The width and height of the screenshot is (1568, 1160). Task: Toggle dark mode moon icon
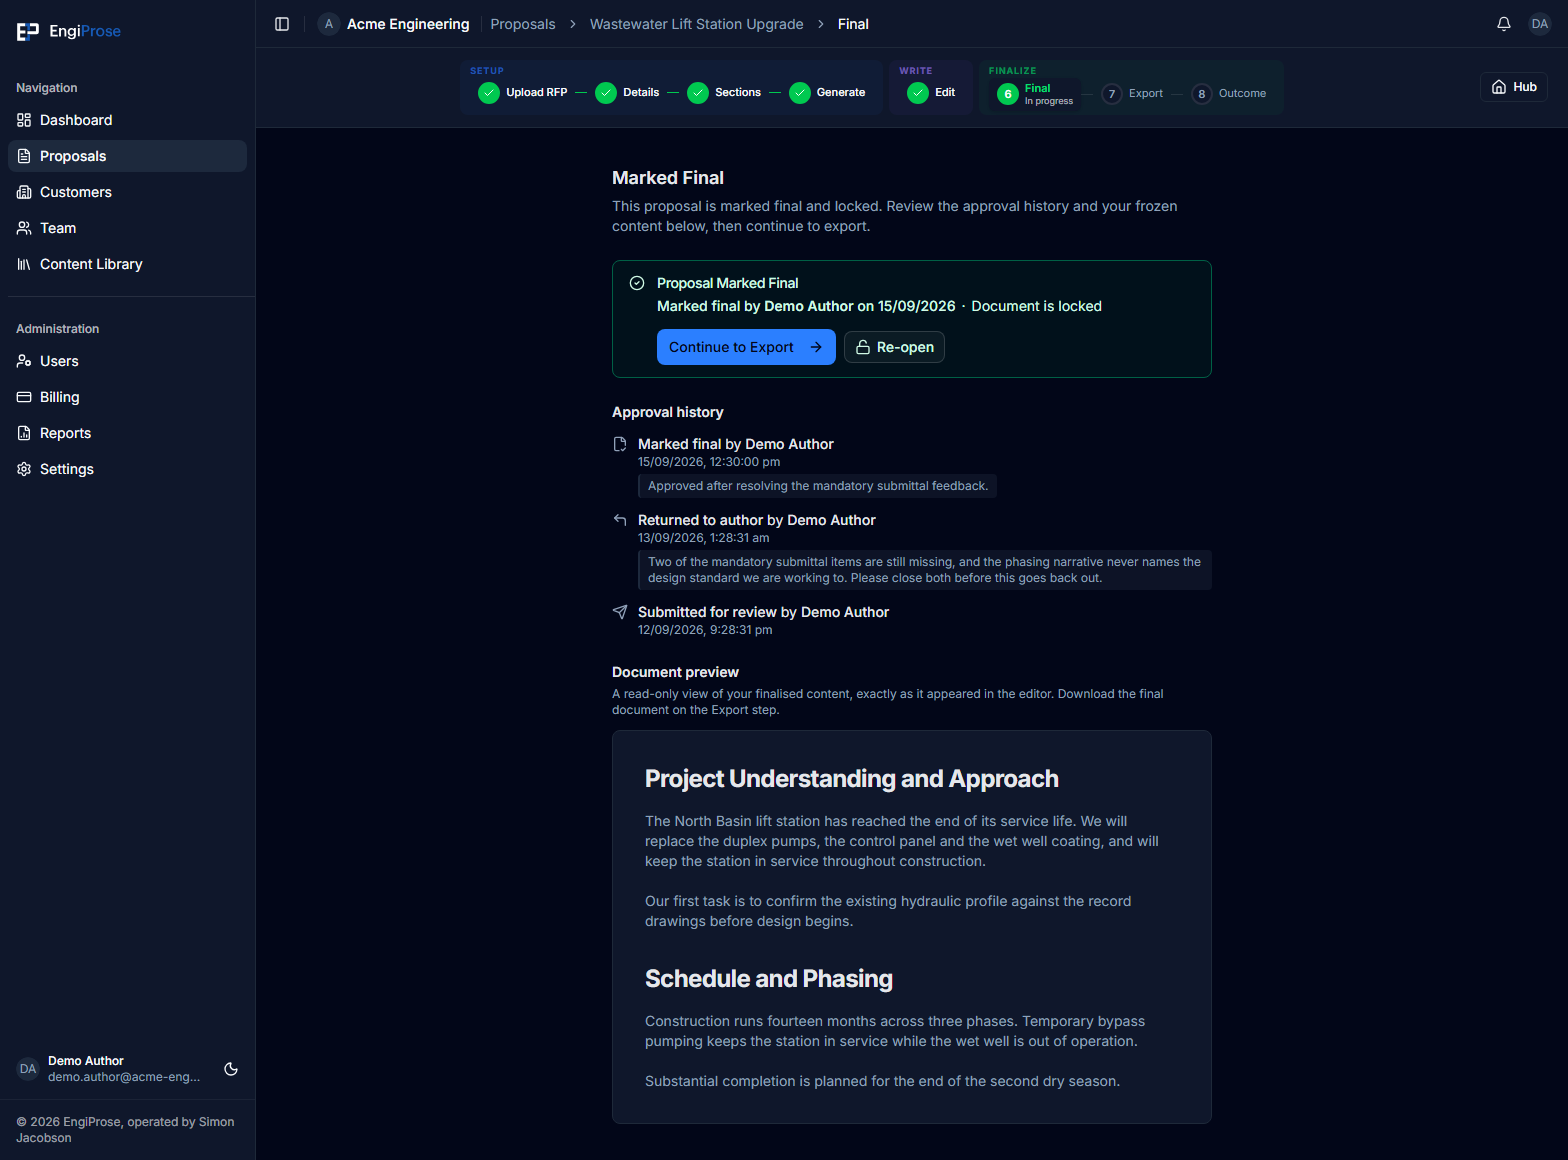click(231, 1069)
